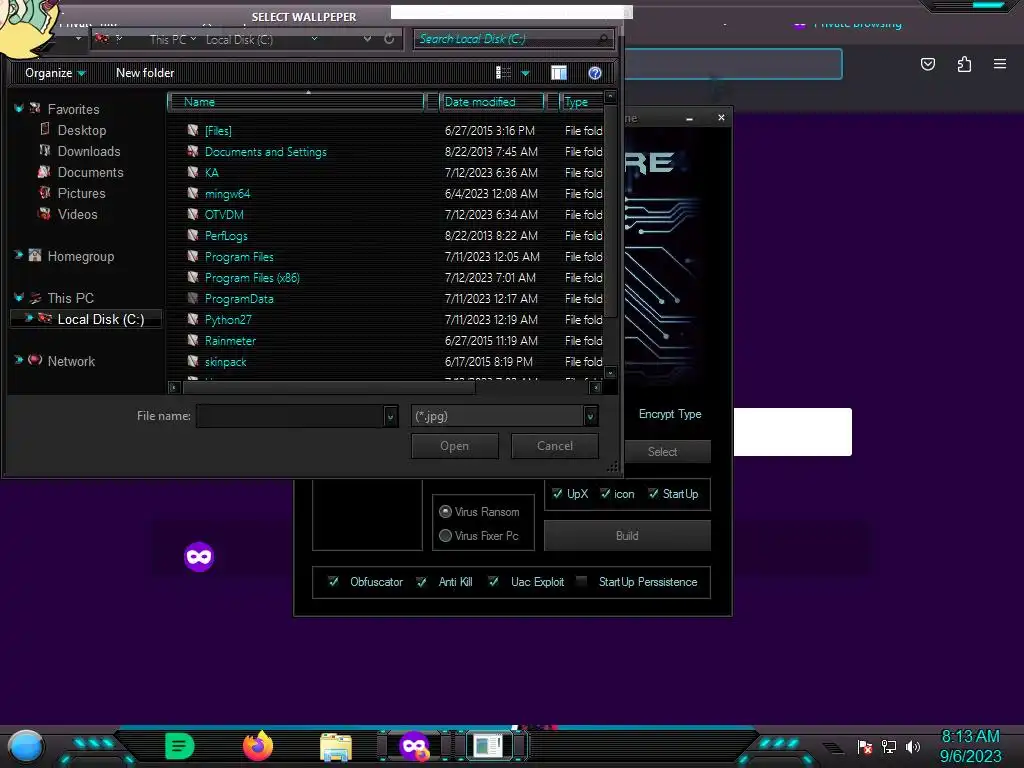
Task: Select the Virus Fixer Pc radio button
Action: point(445,536)
